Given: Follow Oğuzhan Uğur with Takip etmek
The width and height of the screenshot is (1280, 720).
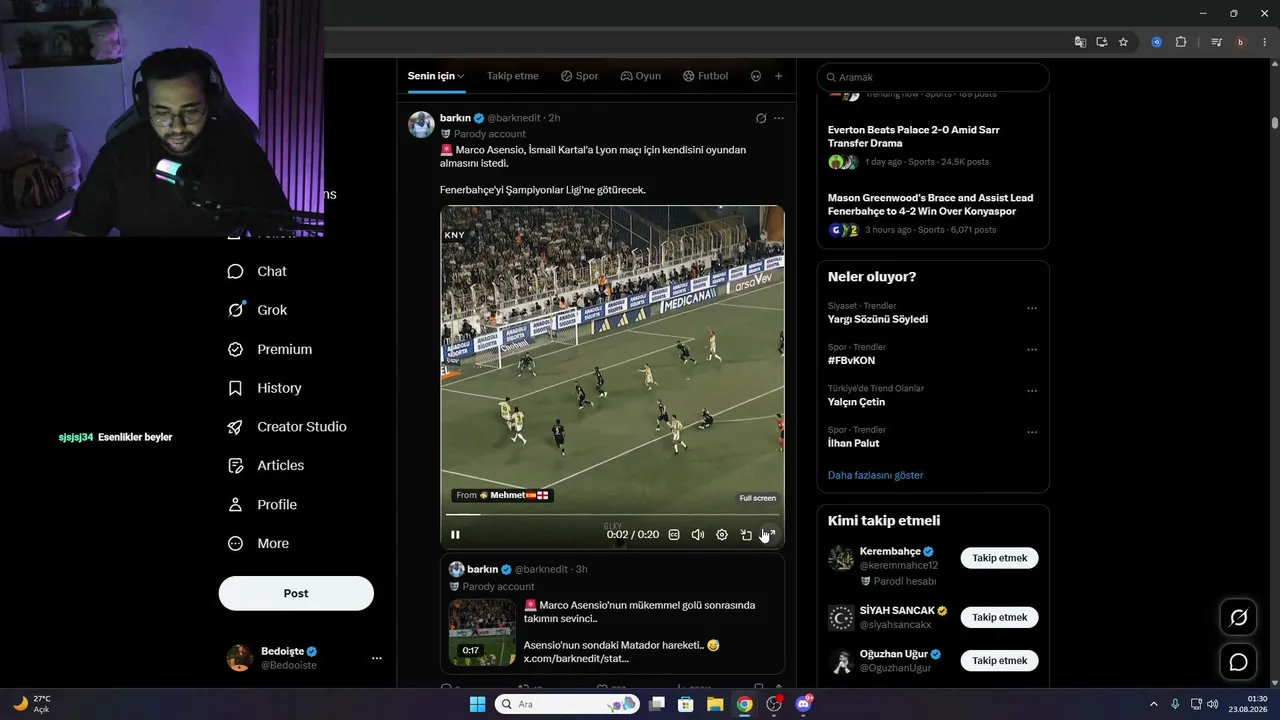Looking at the screenshot, I should (x=999, y=661).
